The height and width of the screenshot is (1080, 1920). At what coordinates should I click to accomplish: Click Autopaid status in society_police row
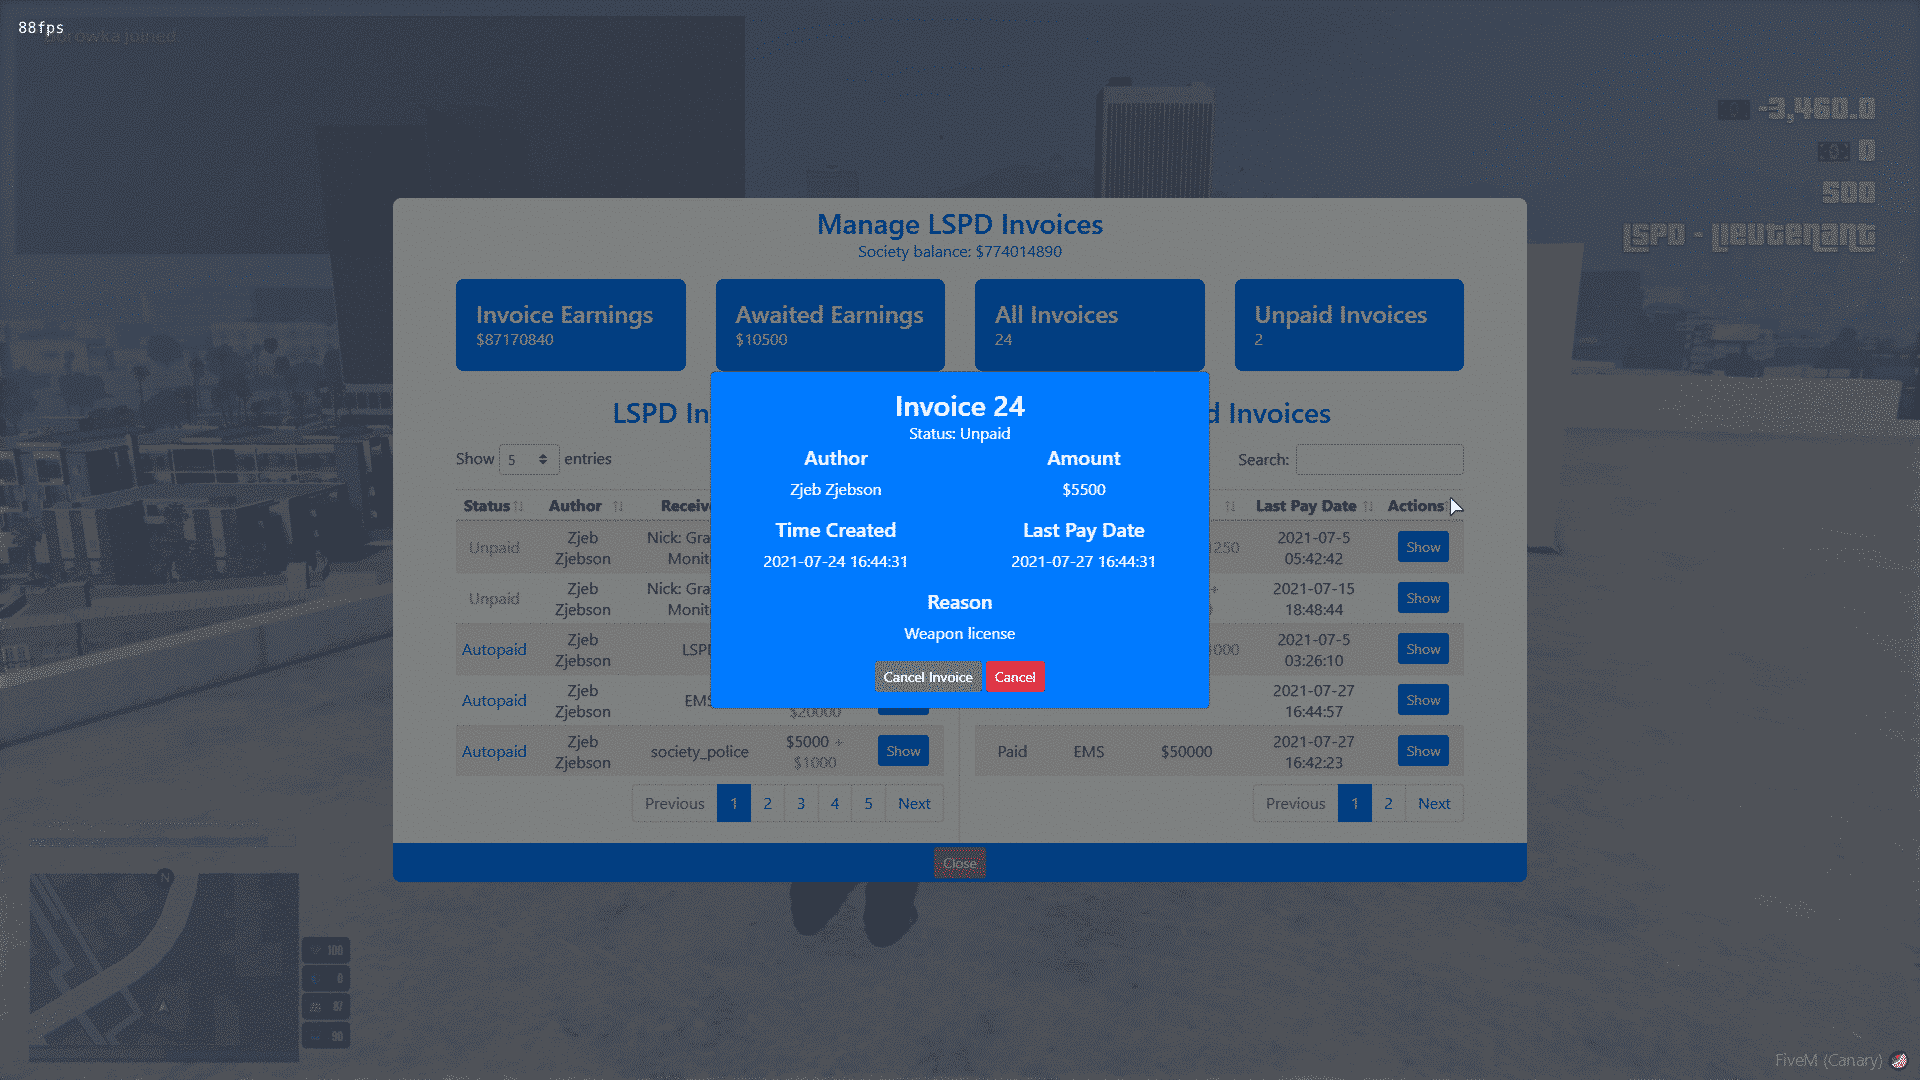[x=494, y=751]
